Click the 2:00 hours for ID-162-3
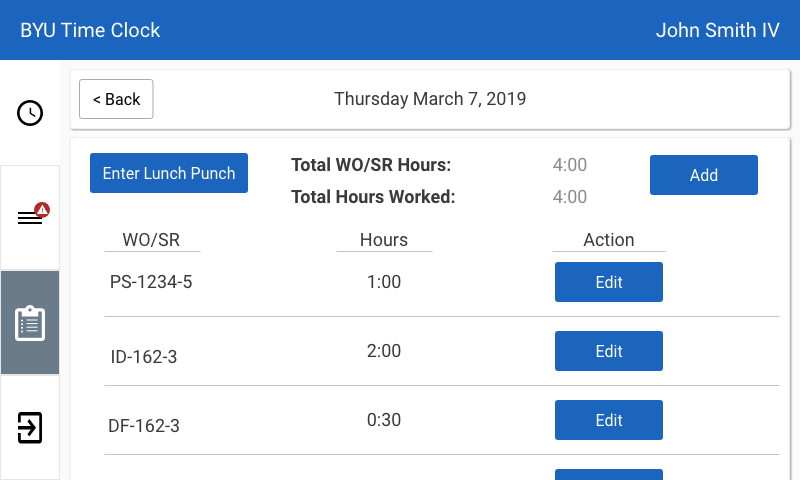 (x=384, y=351)
